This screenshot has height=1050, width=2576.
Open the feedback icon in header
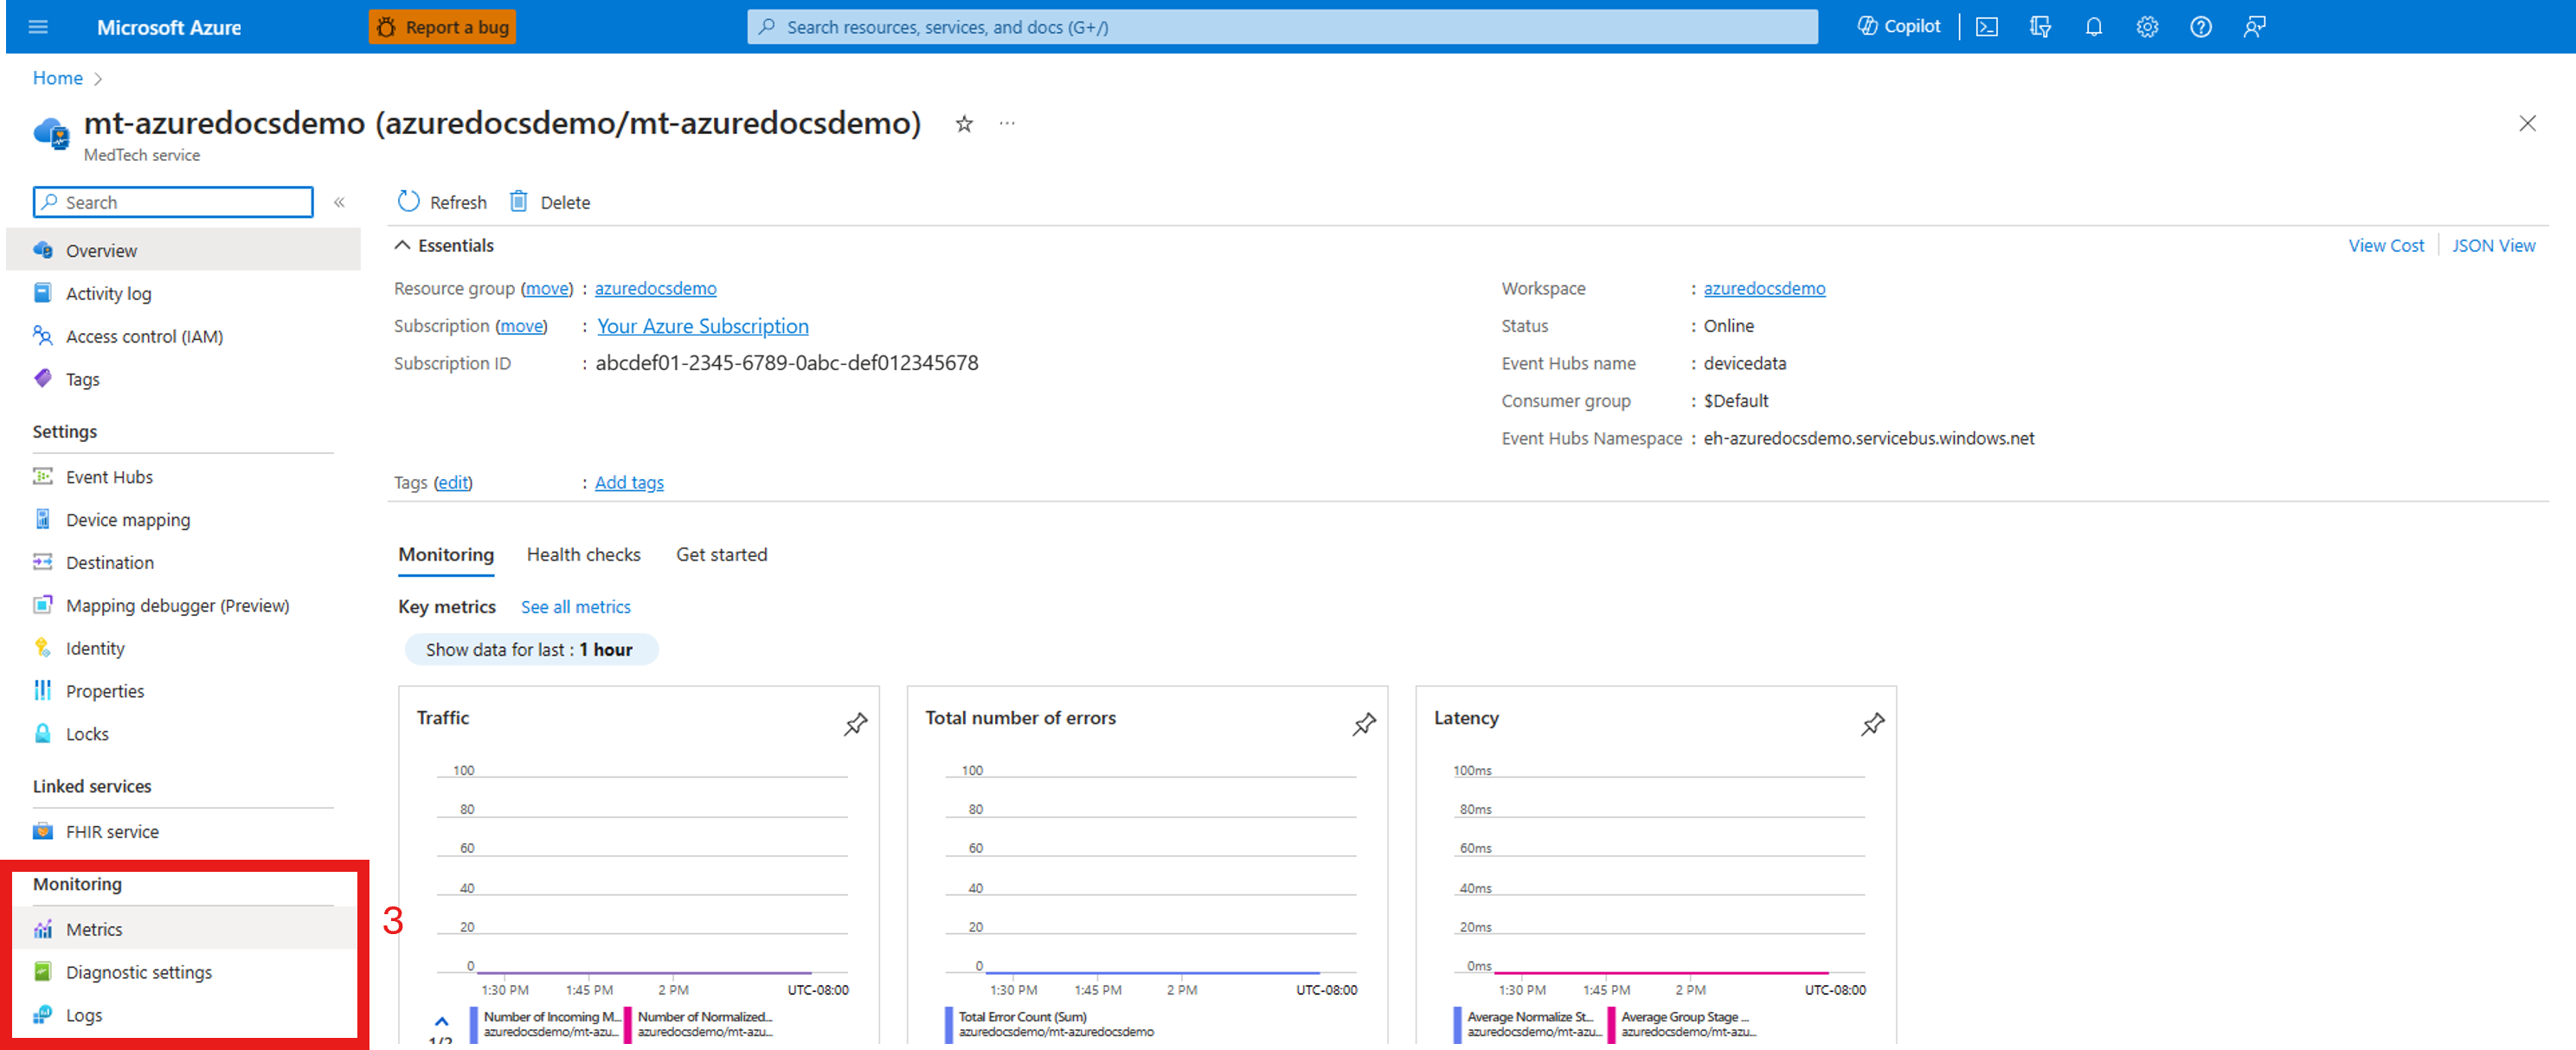click(x=2254, y=27)
